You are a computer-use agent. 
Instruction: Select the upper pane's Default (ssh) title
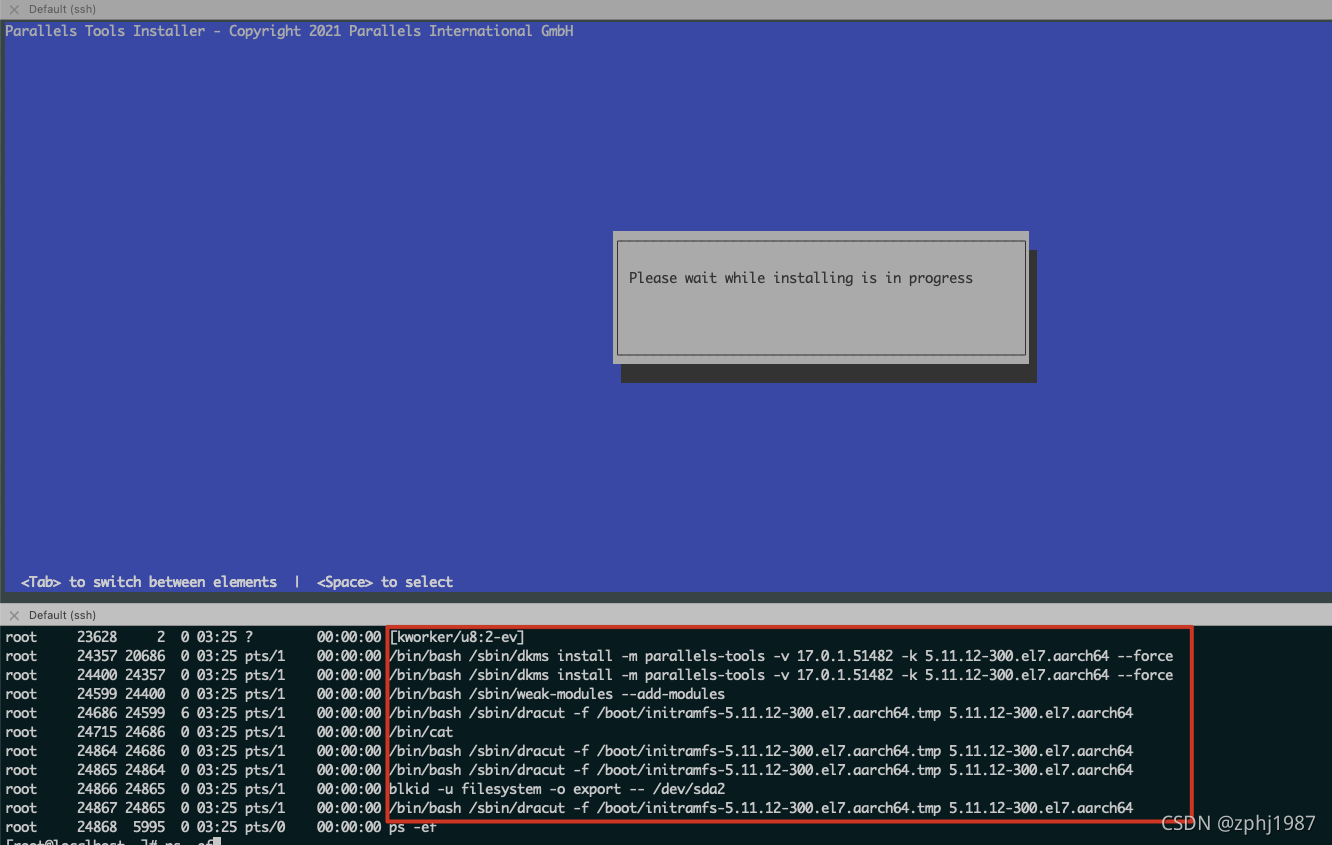[62, 9]
